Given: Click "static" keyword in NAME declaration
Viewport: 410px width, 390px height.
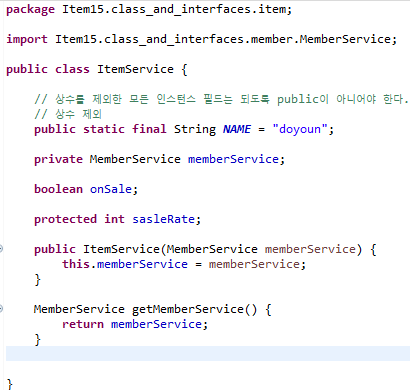Looking at the screenshot, I should [x=104, y=129].
